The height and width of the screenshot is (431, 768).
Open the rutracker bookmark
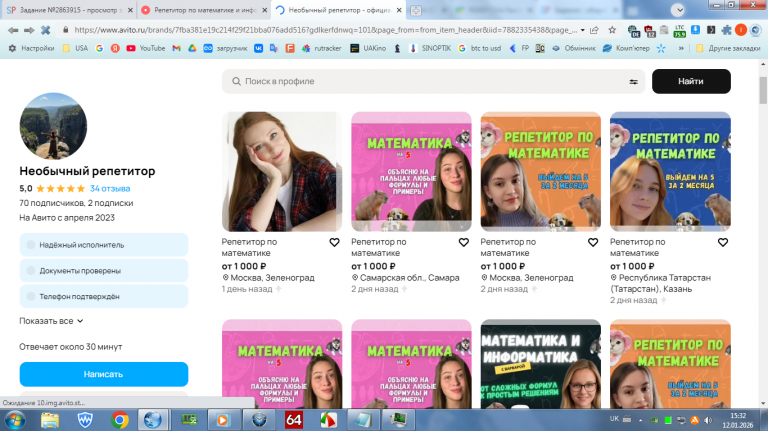pyautogui.click(x=321, y=48)
